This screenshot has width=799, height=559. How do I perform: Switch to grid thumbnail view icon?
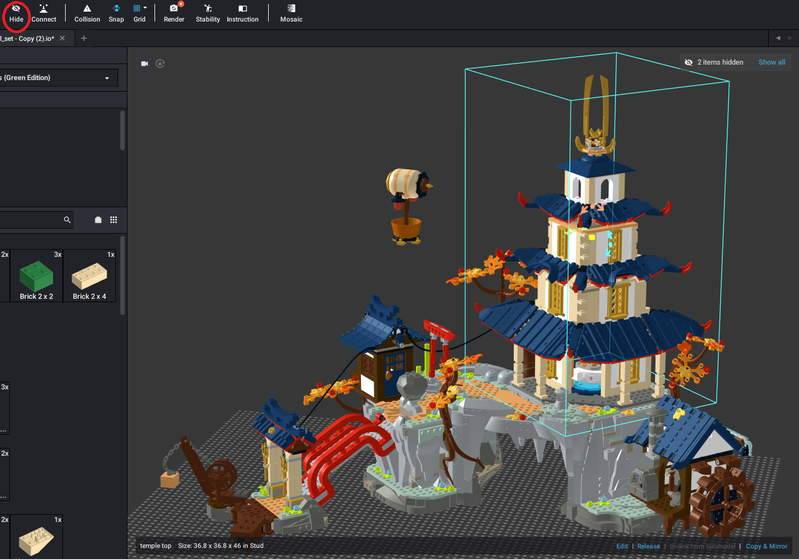pos(114,220)
